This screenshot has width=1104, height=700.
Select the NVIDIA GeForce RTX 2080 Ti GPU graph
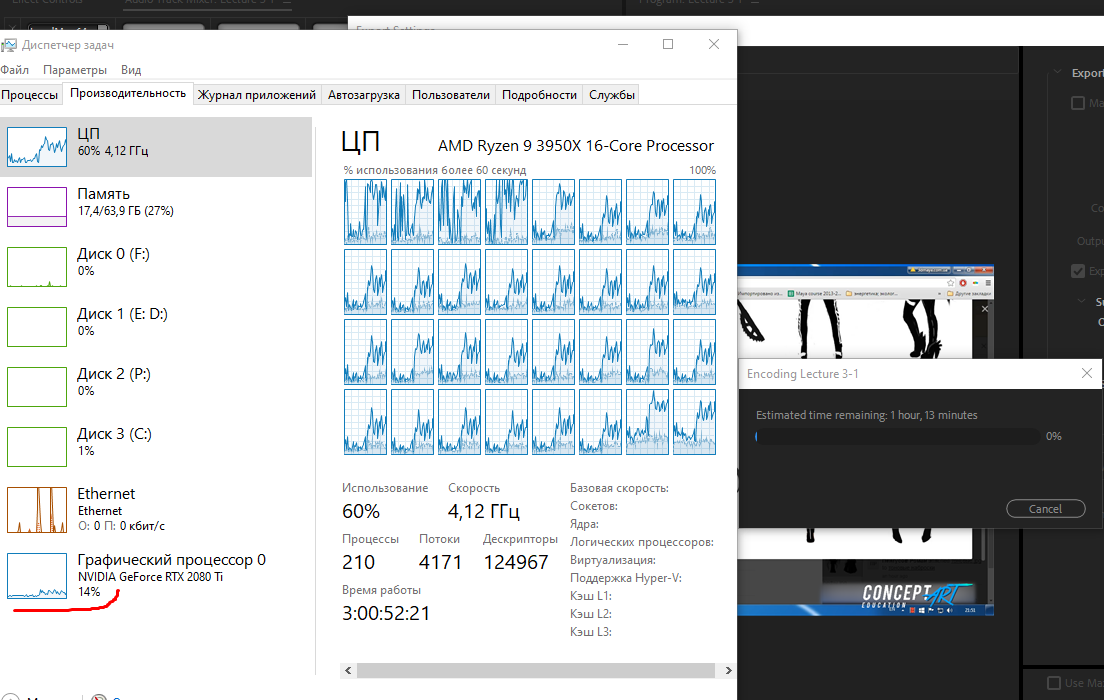coord(37,576)
